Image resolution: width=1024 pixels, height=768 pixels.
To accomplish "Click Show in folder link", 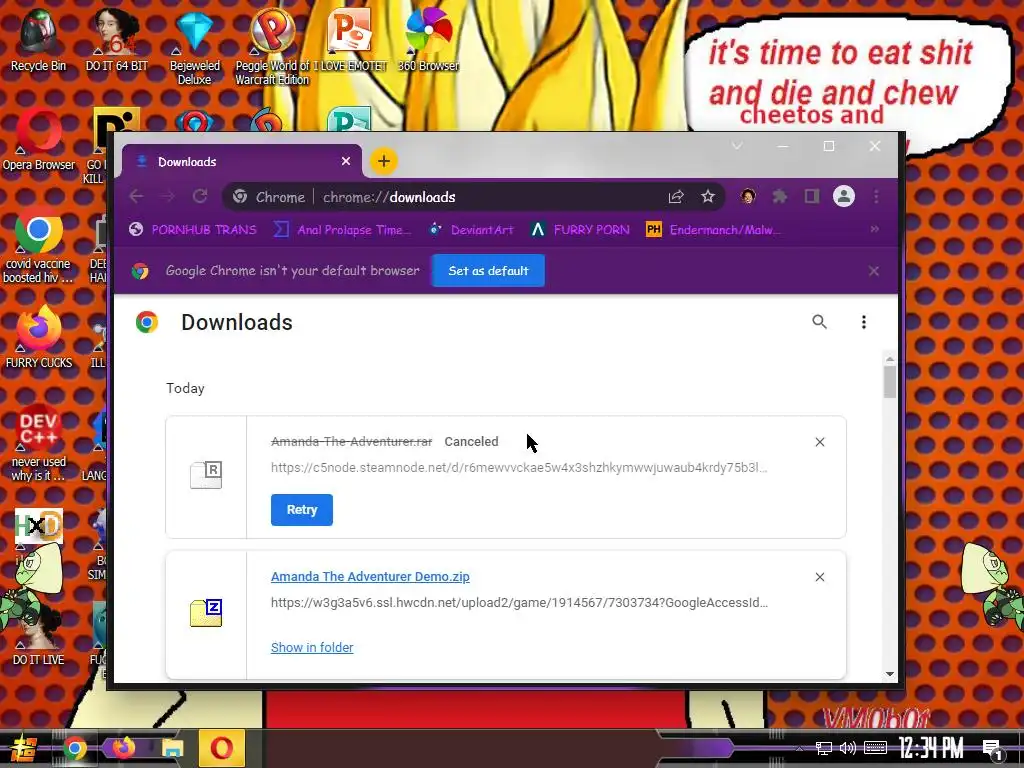I will point(312,647).
